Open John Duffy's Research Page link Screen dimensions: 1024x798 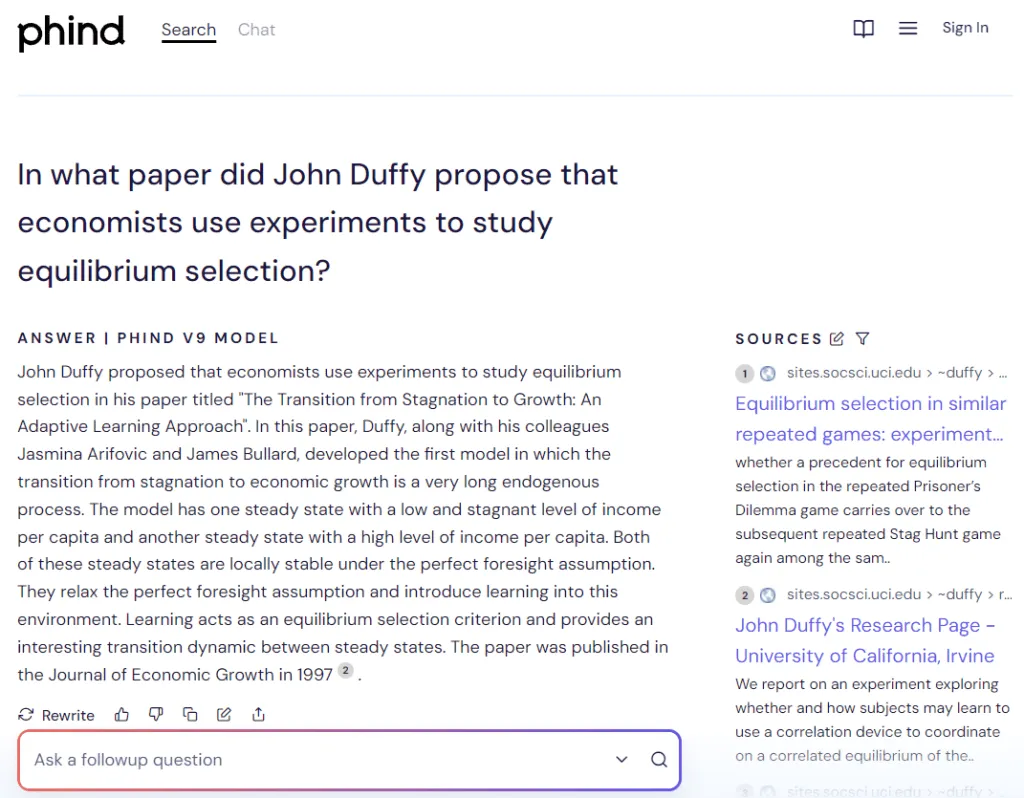point(865,641)
